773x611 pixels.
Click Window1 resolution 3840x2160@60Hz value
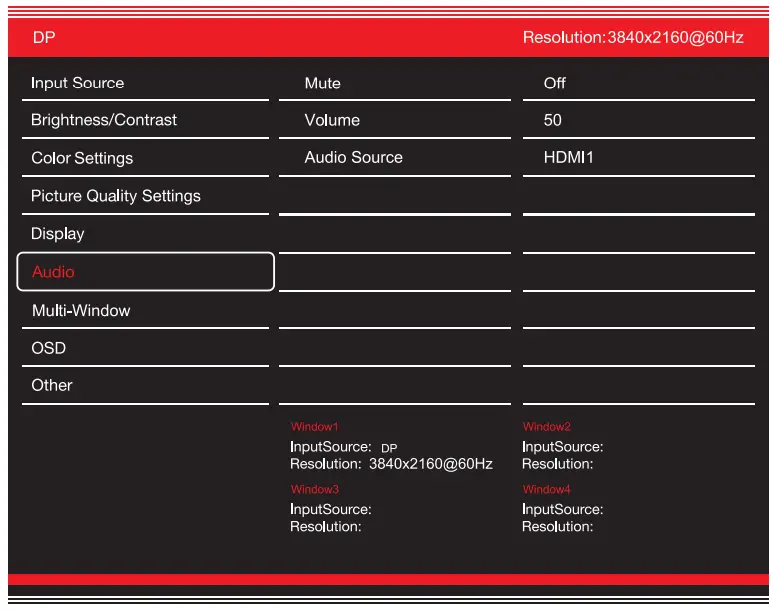click(431, 464)
